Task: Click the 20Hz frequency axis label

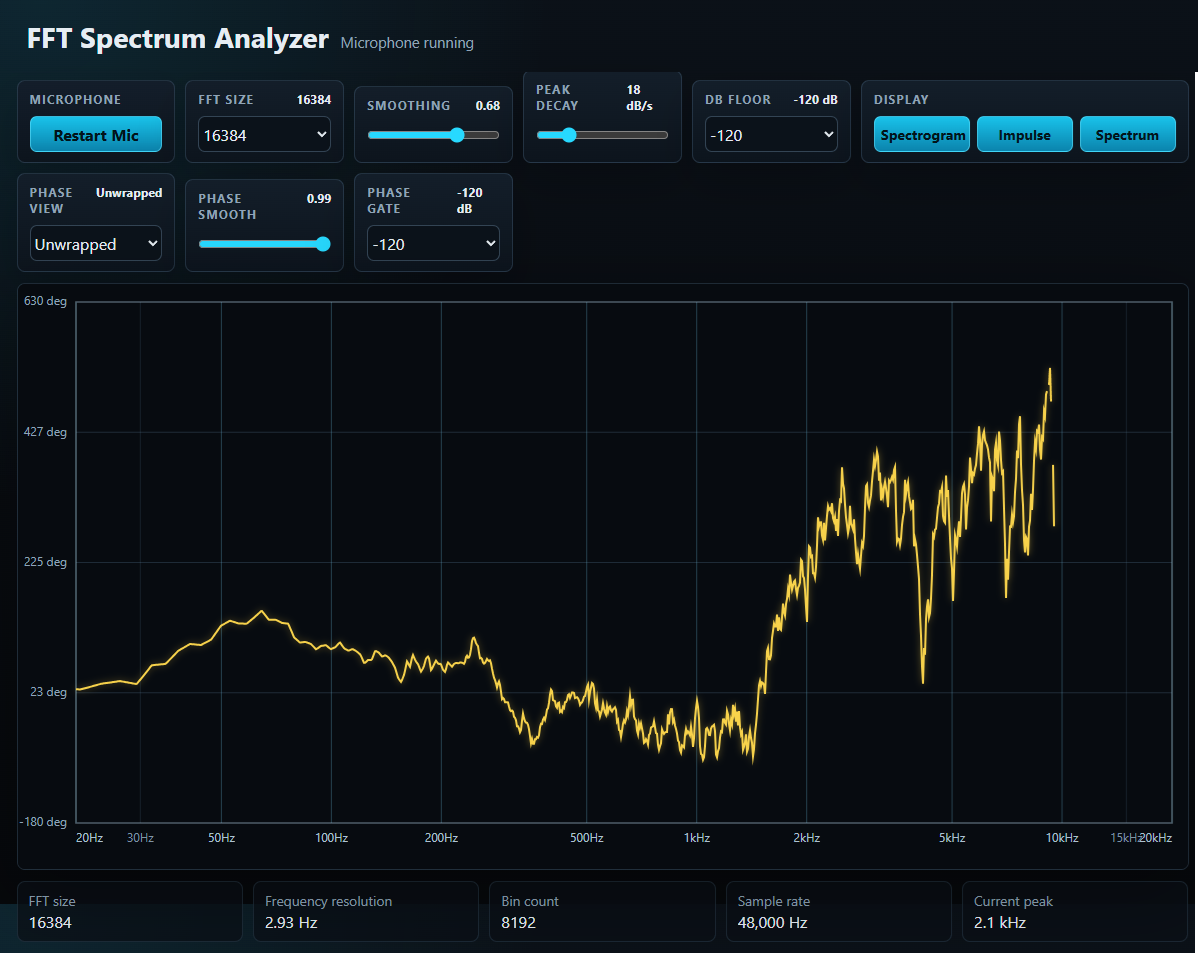Action: coord(89,838)
